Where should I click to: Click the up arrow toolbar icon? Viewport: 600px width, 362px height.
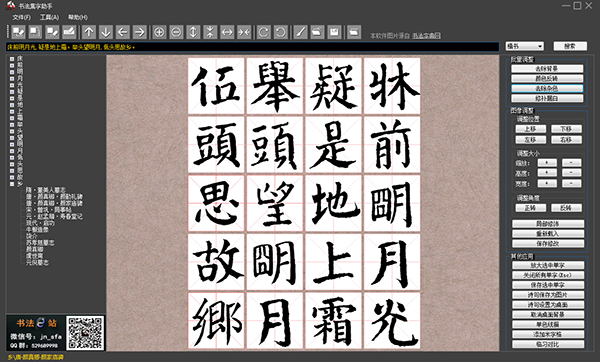point(89,32)
